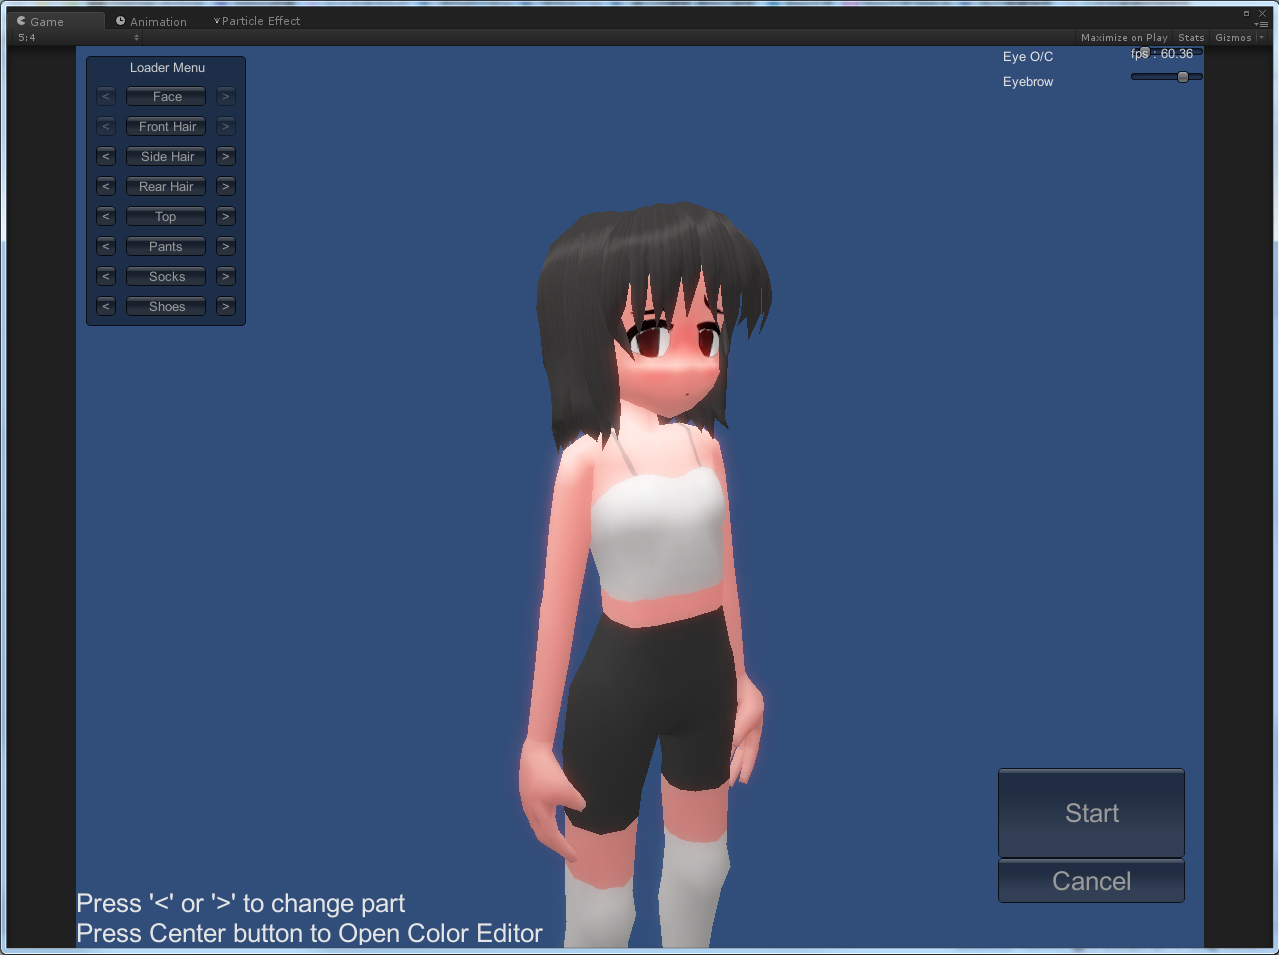
Task: Switch to the Animation tab
Action: point(152,21)
